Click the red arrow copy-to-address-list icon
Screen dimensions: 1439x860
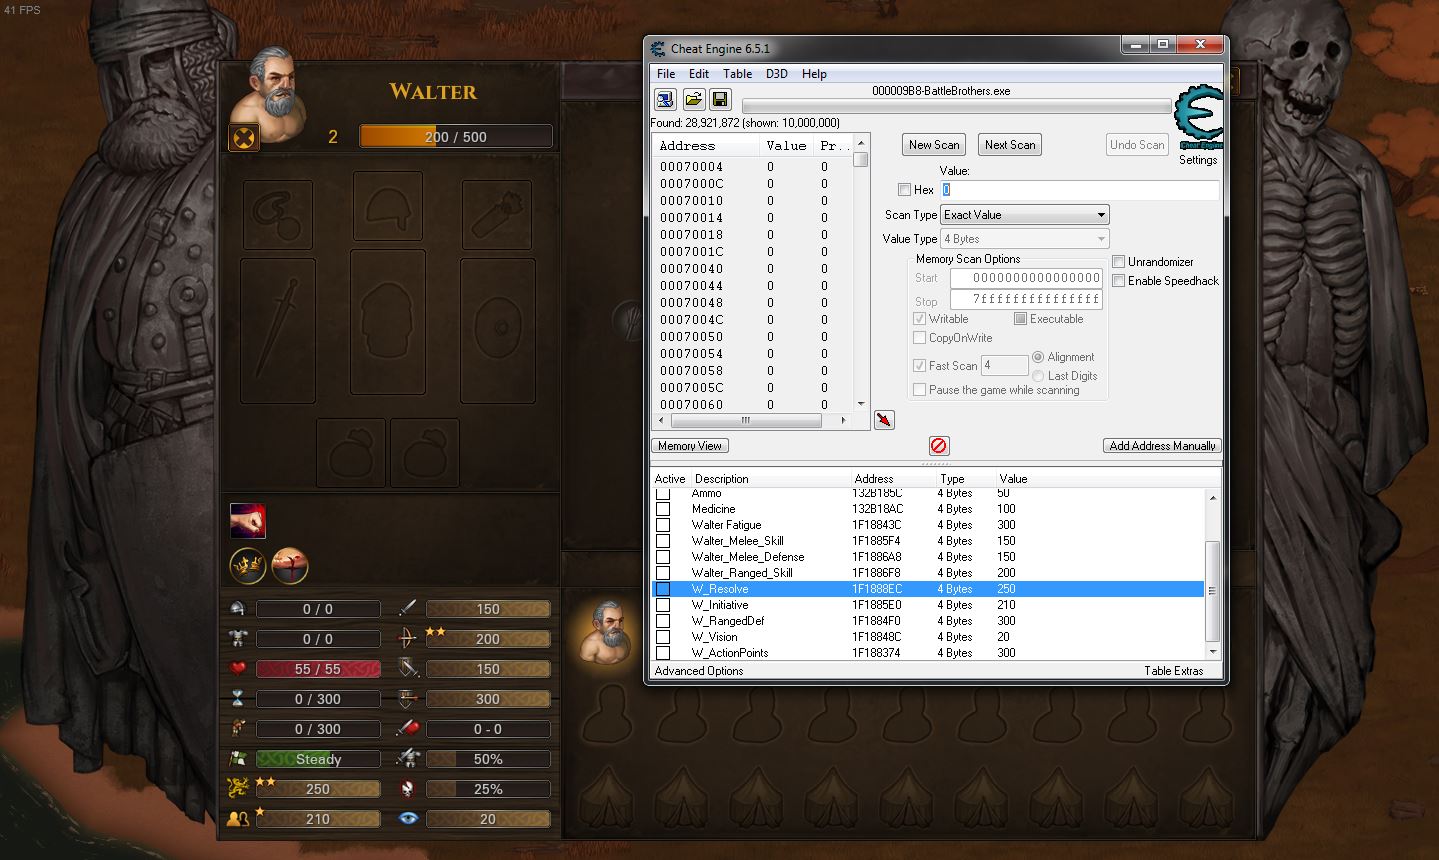tap(884, 419)
